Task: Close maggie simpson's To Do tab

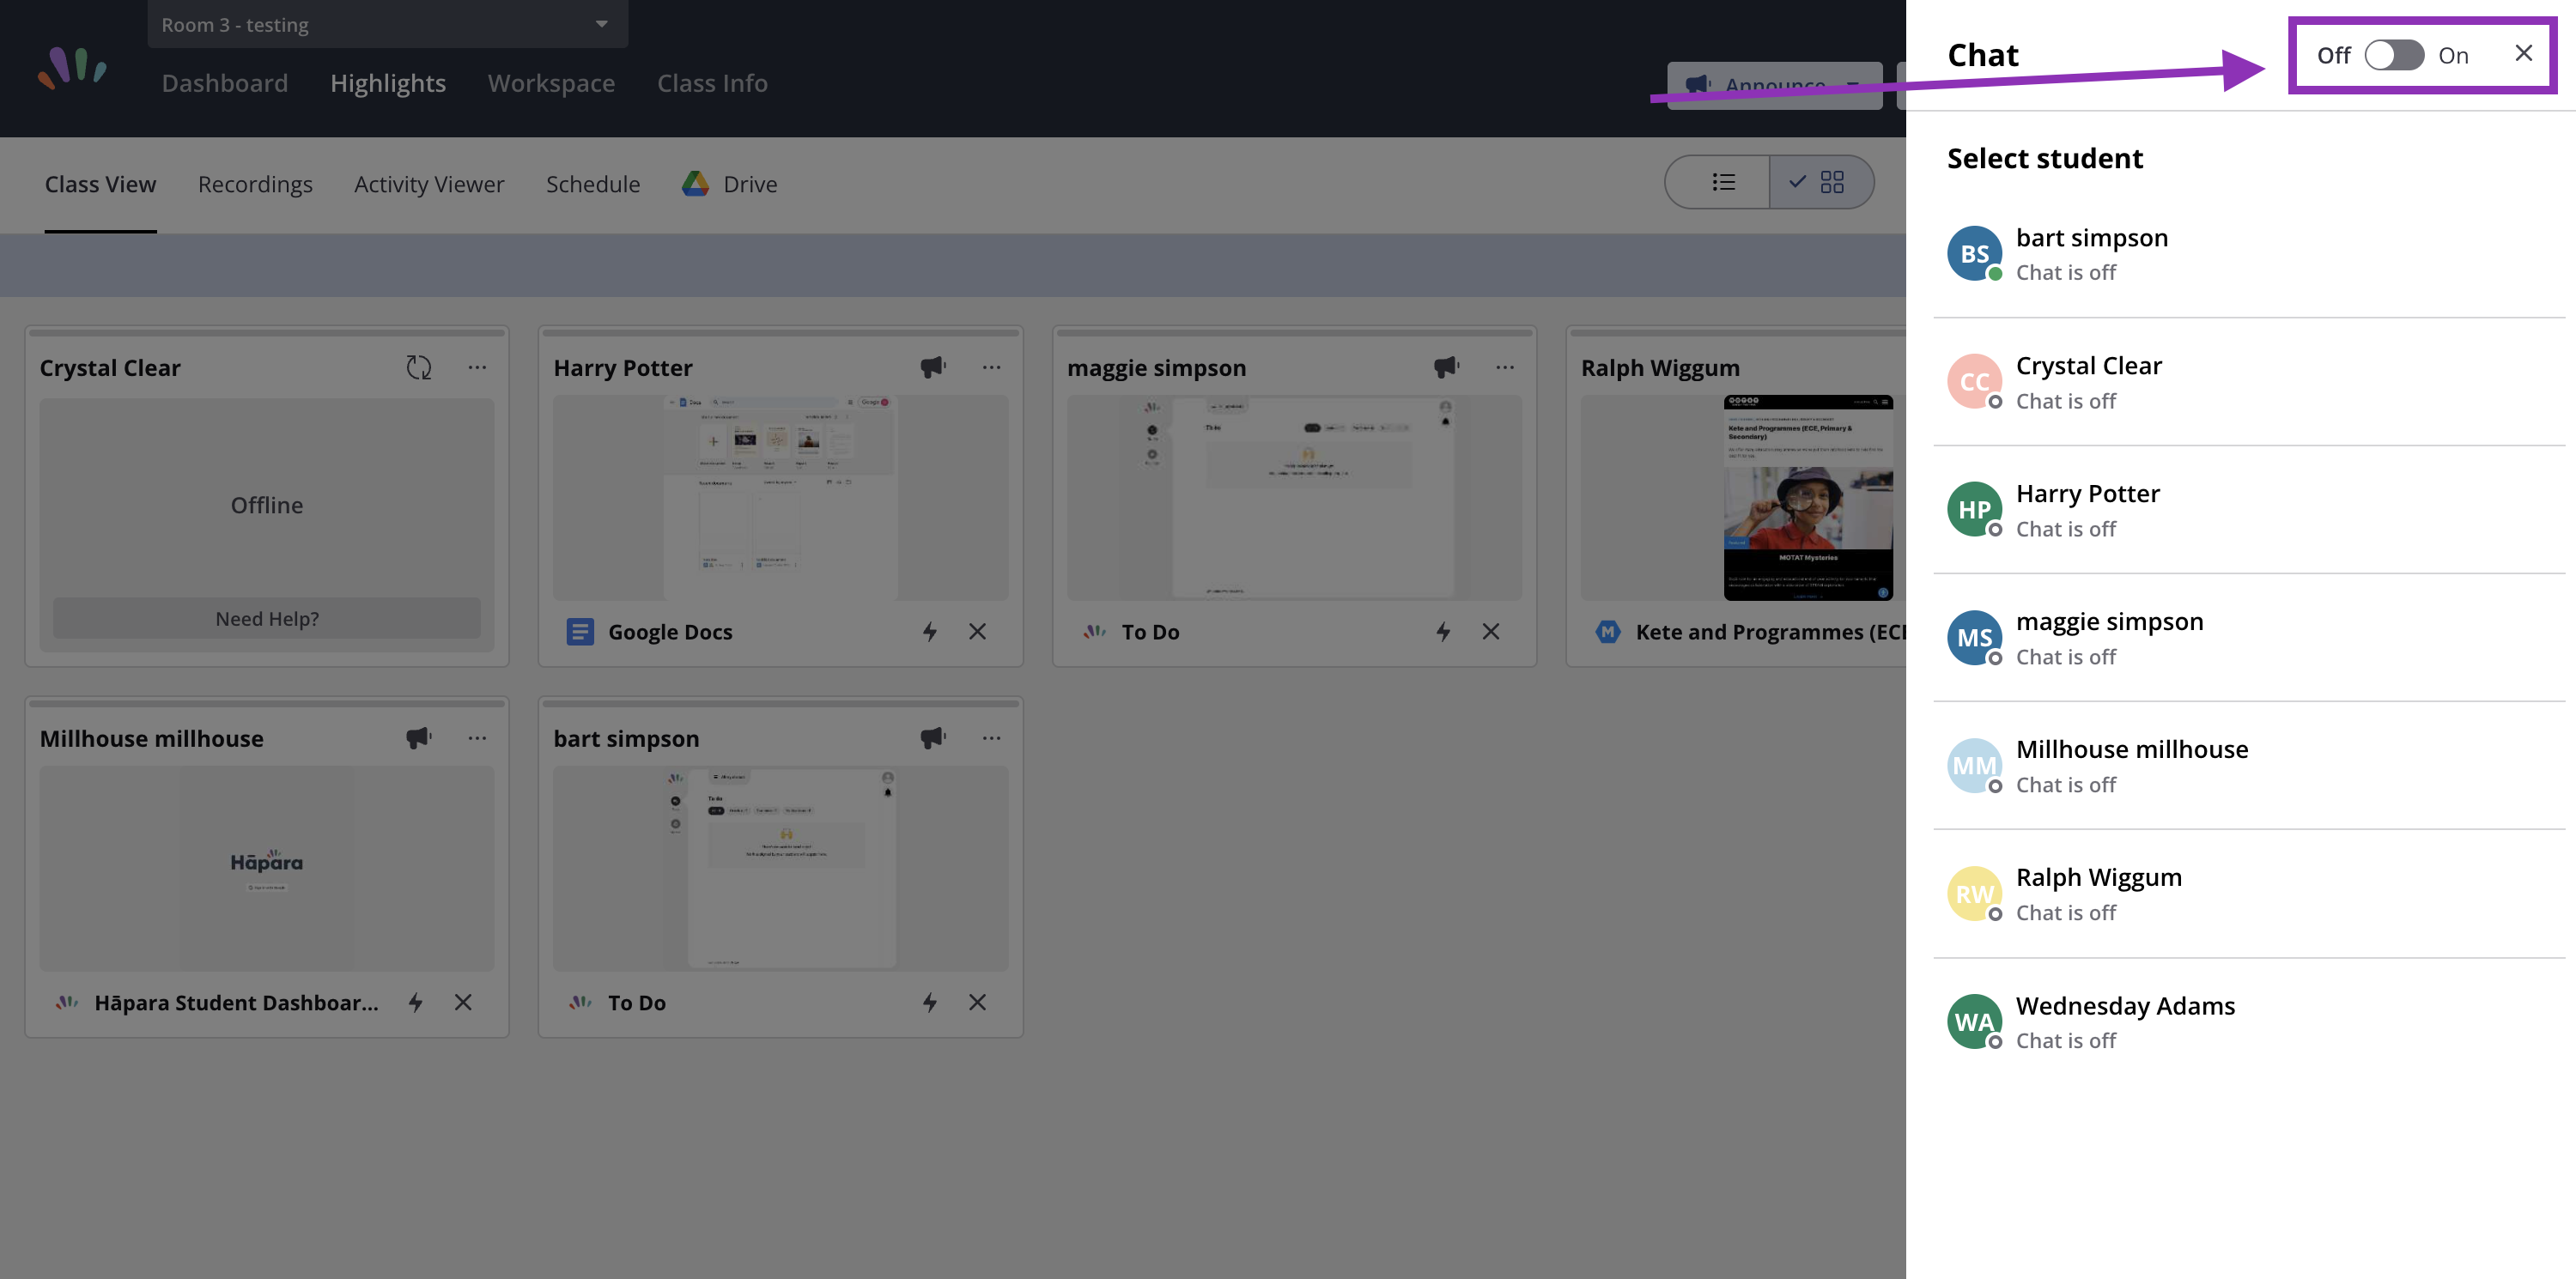Action: [x=1491, y=632]
